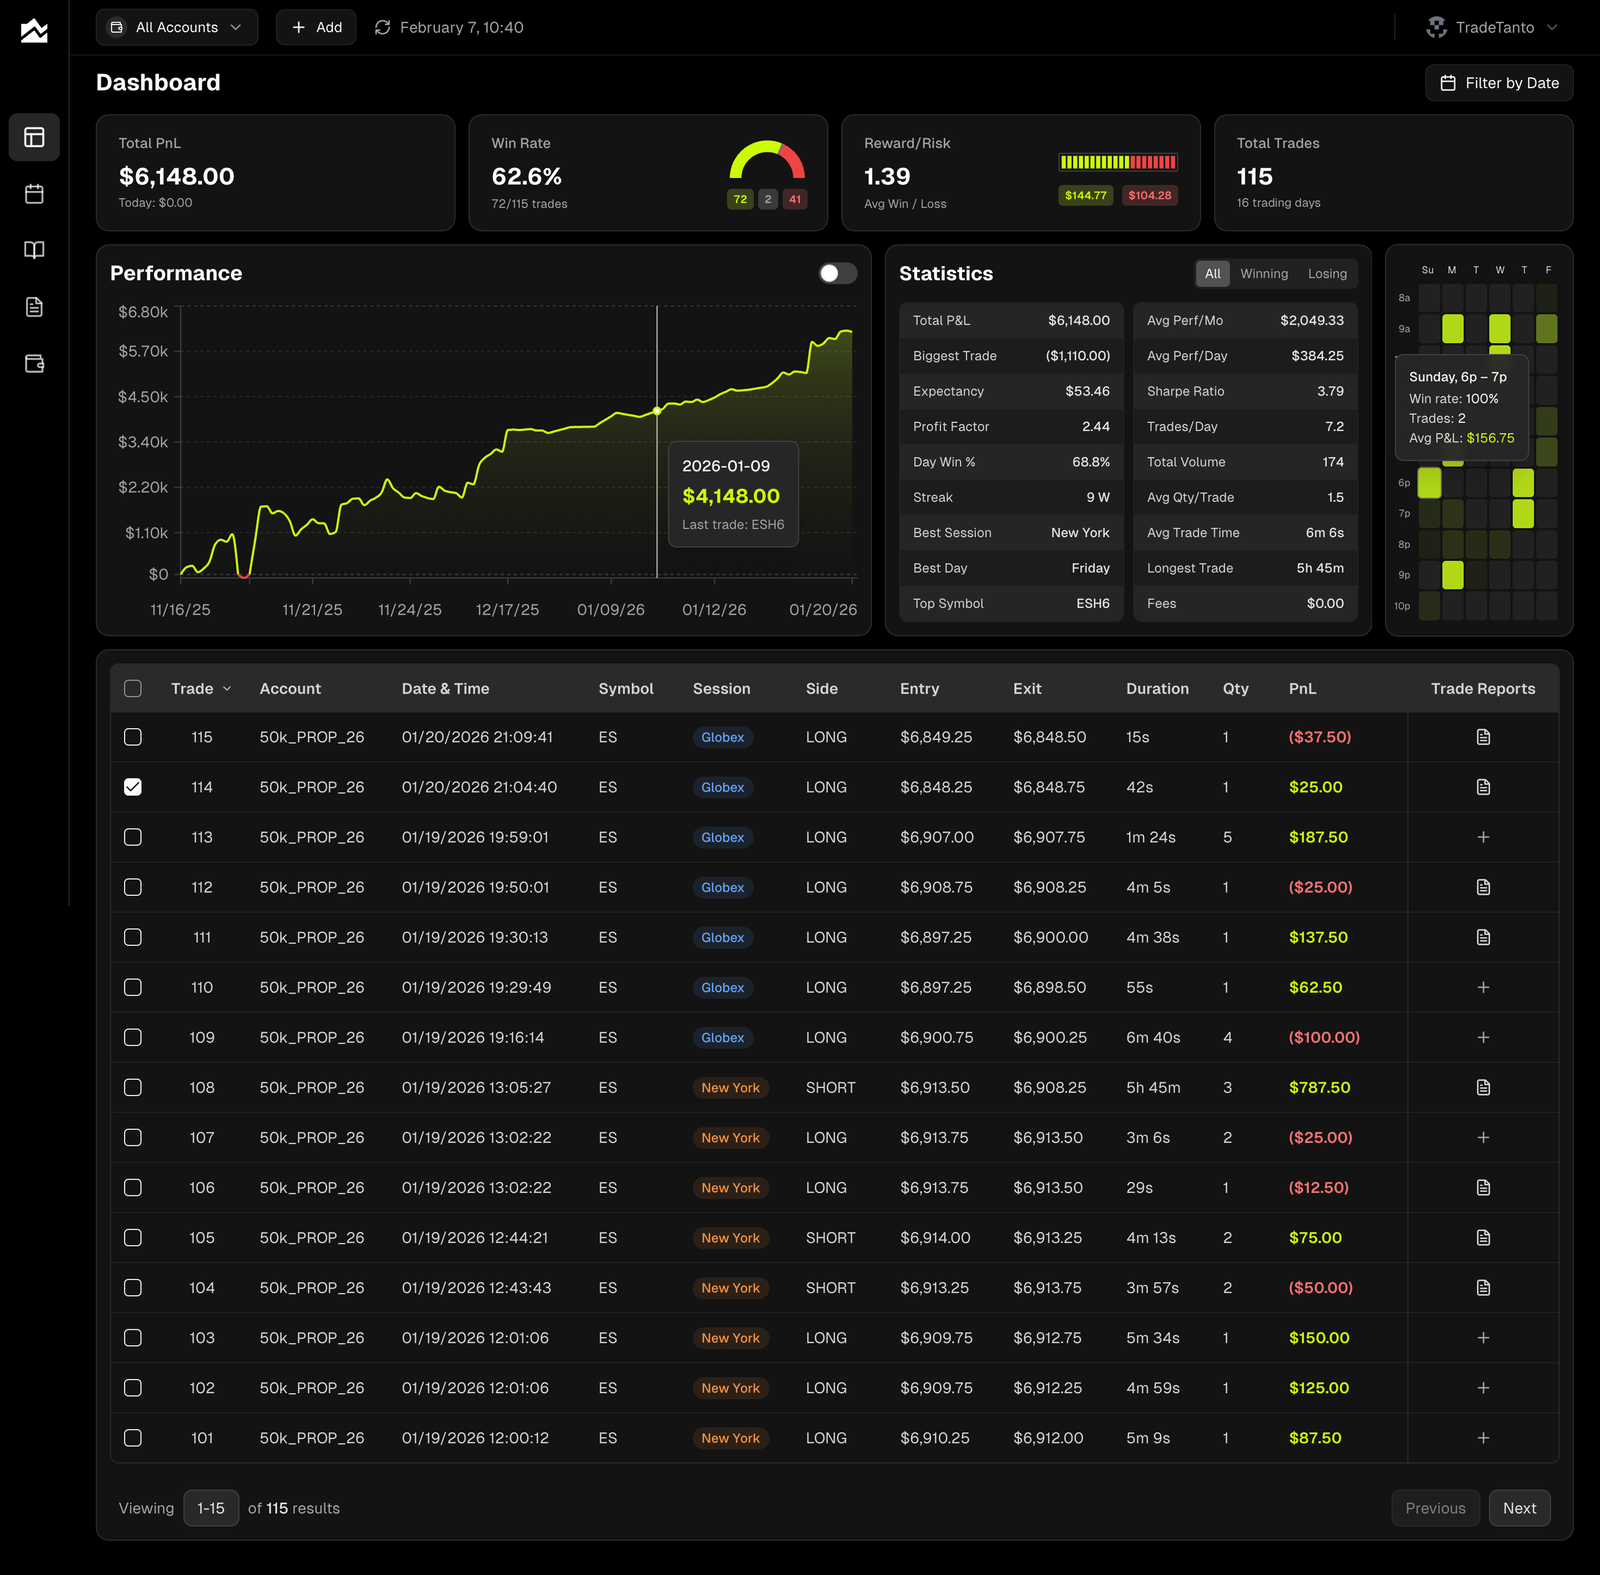Add a trade report for trade 113
The image size is (1600, 1575).
(x=1483, y=837)
